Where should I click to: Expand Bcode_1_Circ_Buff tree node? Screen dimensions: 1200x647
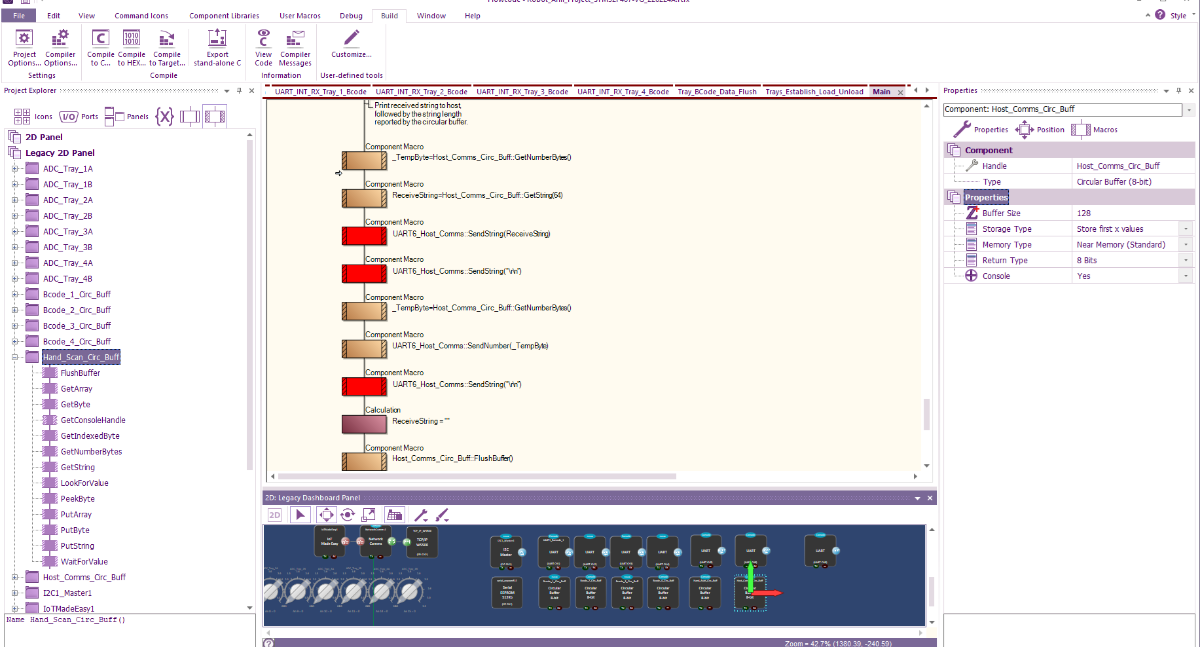[x=16, y=294]
